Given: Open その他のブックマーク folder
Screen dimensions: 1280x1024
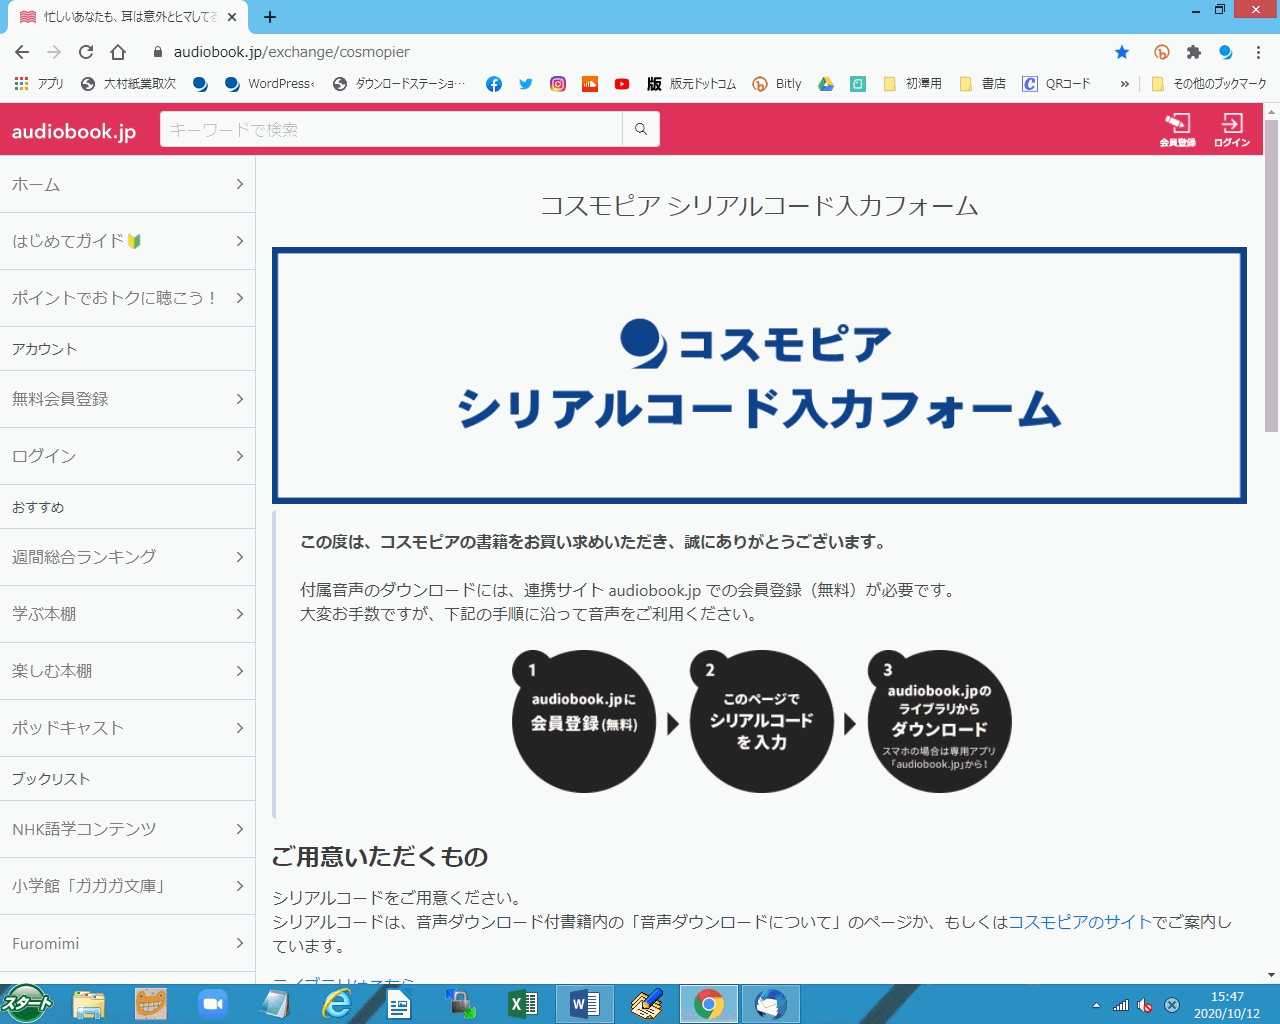Looking at the screenshot, I should [1209, 84].
